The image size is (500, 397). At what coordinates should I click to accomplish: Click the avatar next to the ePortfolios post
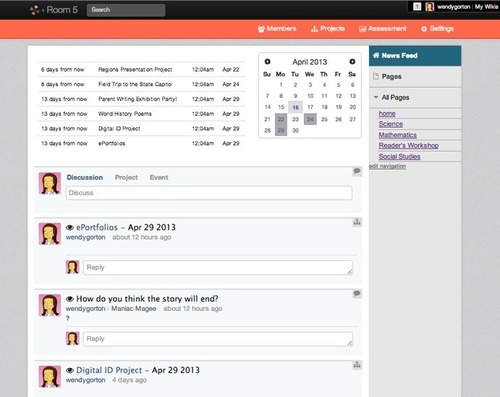coord(50,234)
